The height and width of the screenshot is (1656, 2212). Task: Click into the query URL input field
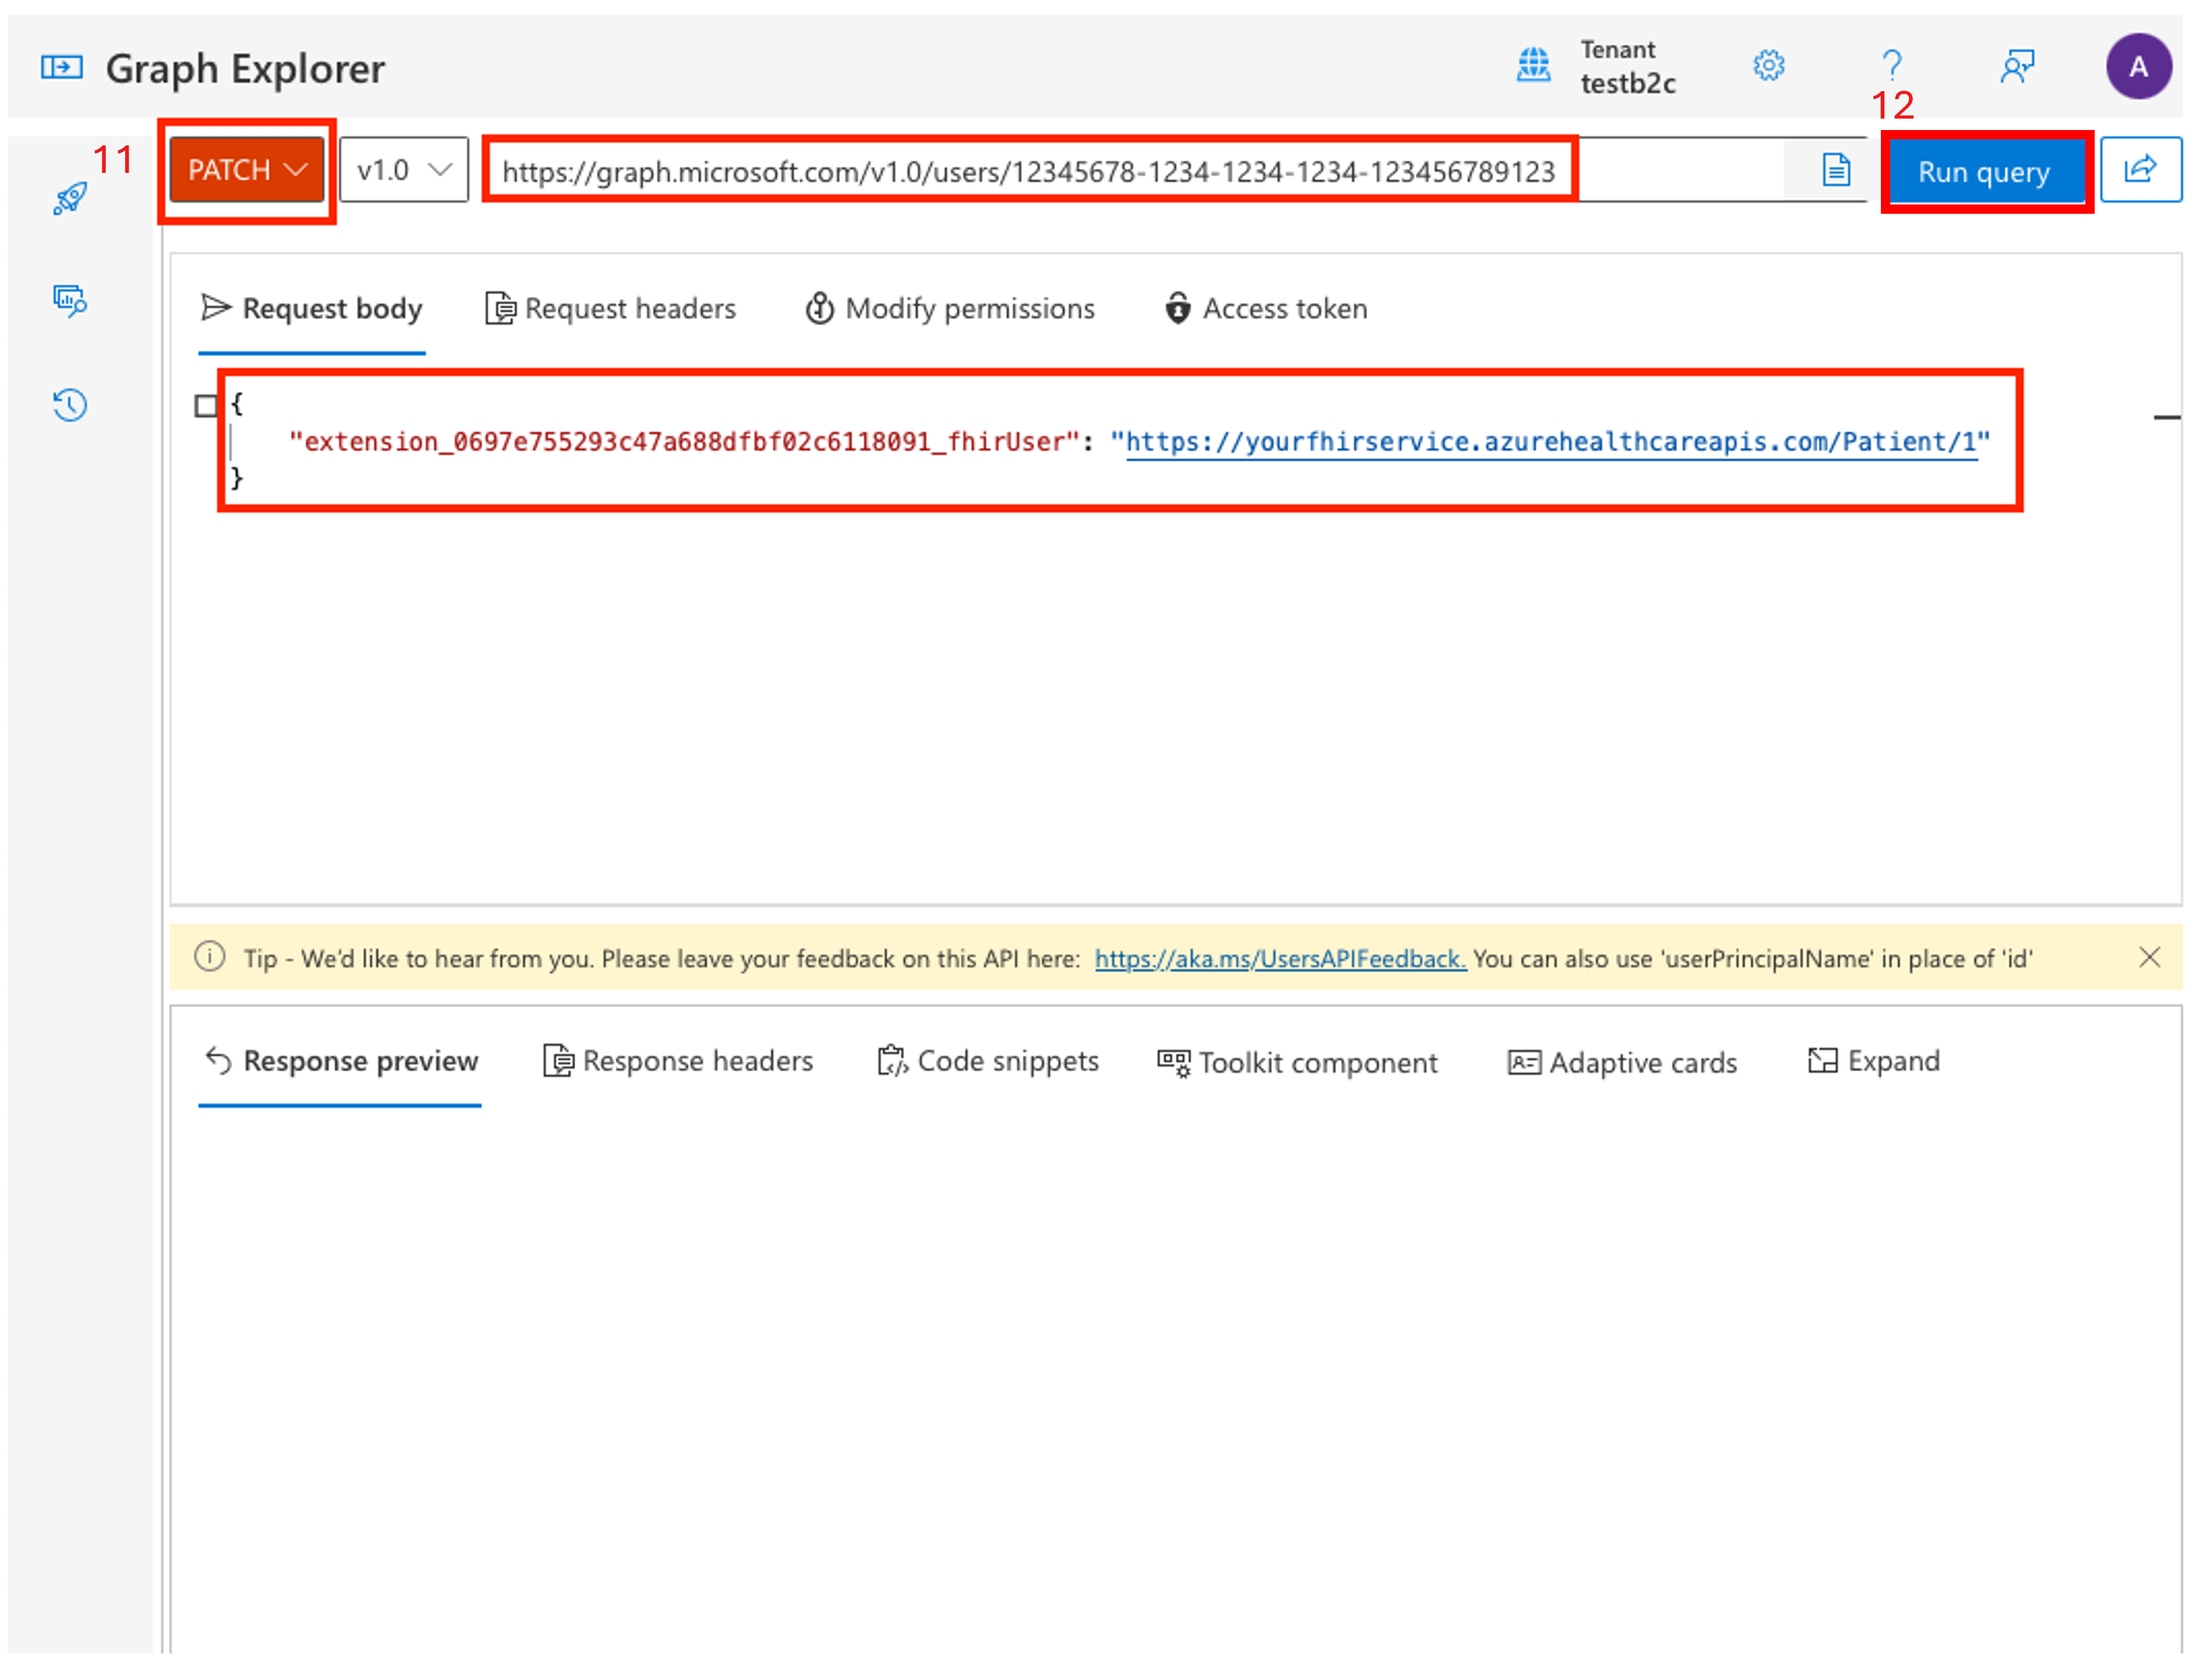click(x=1028, y=172)
